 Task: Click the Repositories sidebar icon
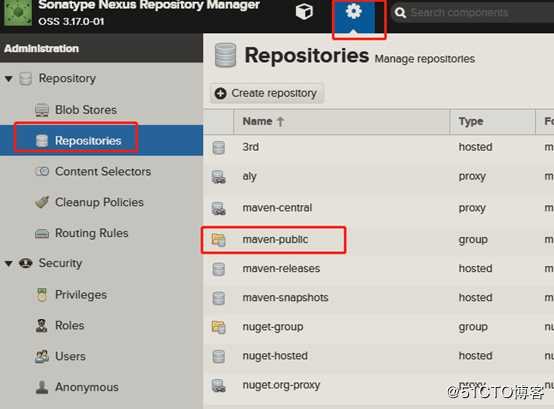[x=42, y=141]
